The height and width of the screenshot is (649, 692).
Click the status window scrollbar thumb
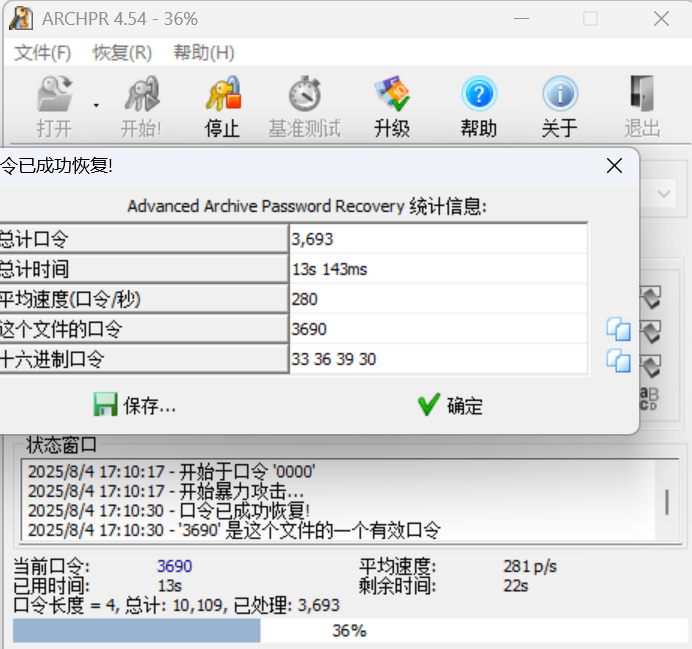pyautogui.click(x=667, y=502)
